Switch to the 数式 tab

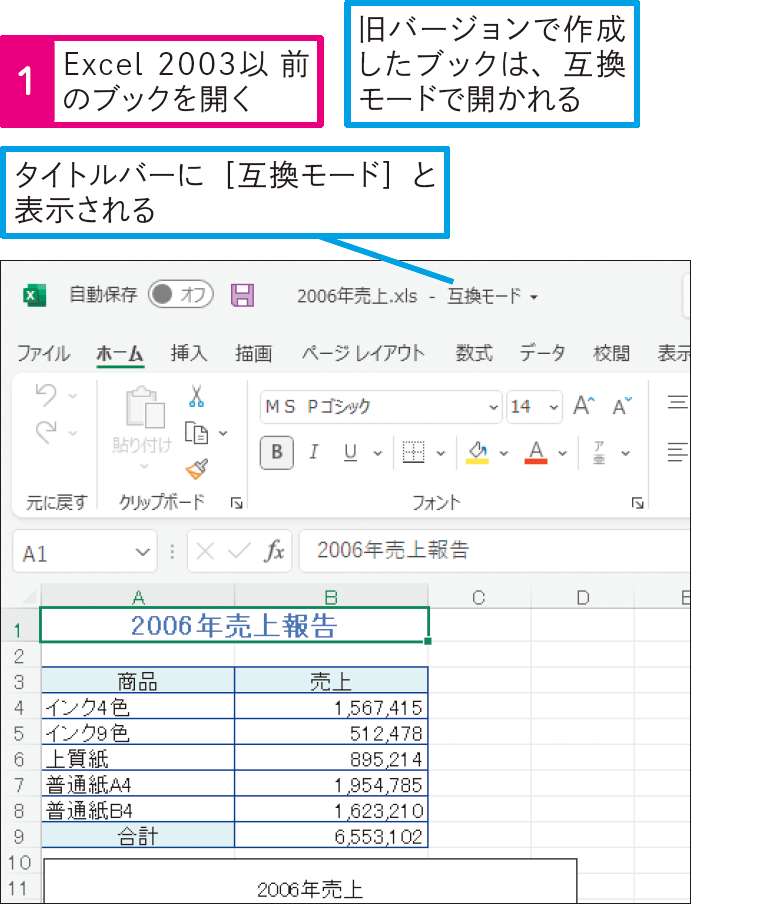coord(474,353)
